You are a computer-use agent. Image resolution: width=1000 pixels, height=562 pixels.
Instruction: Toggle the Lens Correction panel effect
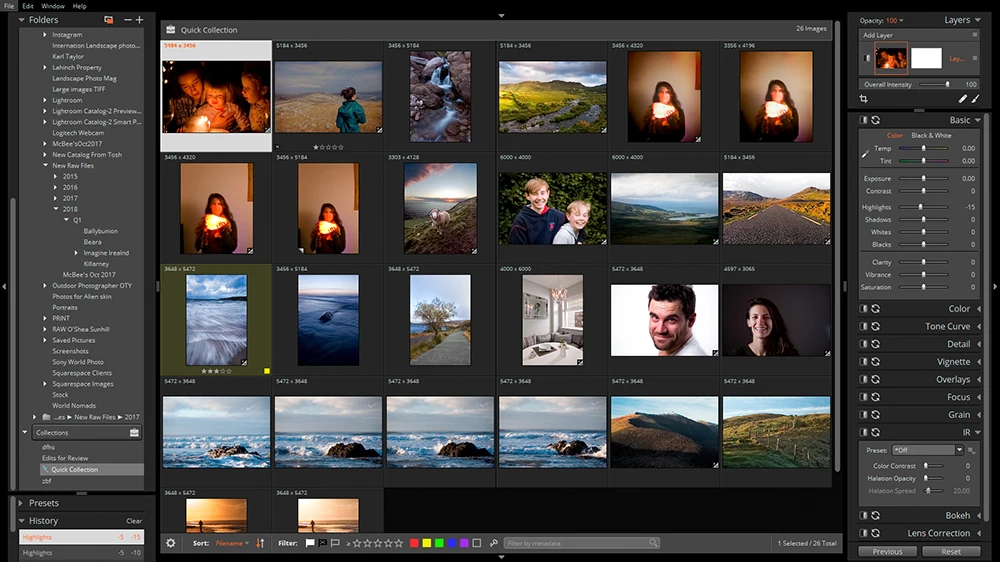864,533
